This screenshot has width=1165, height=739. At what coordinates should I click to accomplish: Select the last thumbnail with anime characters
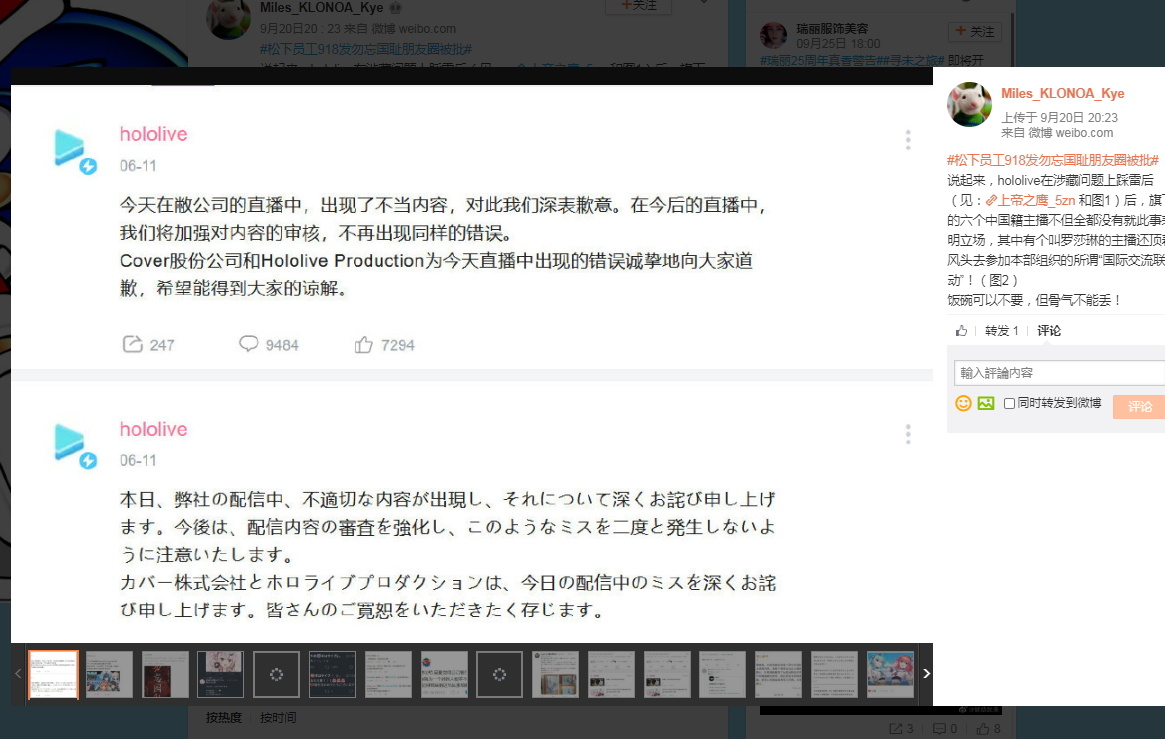890,674
